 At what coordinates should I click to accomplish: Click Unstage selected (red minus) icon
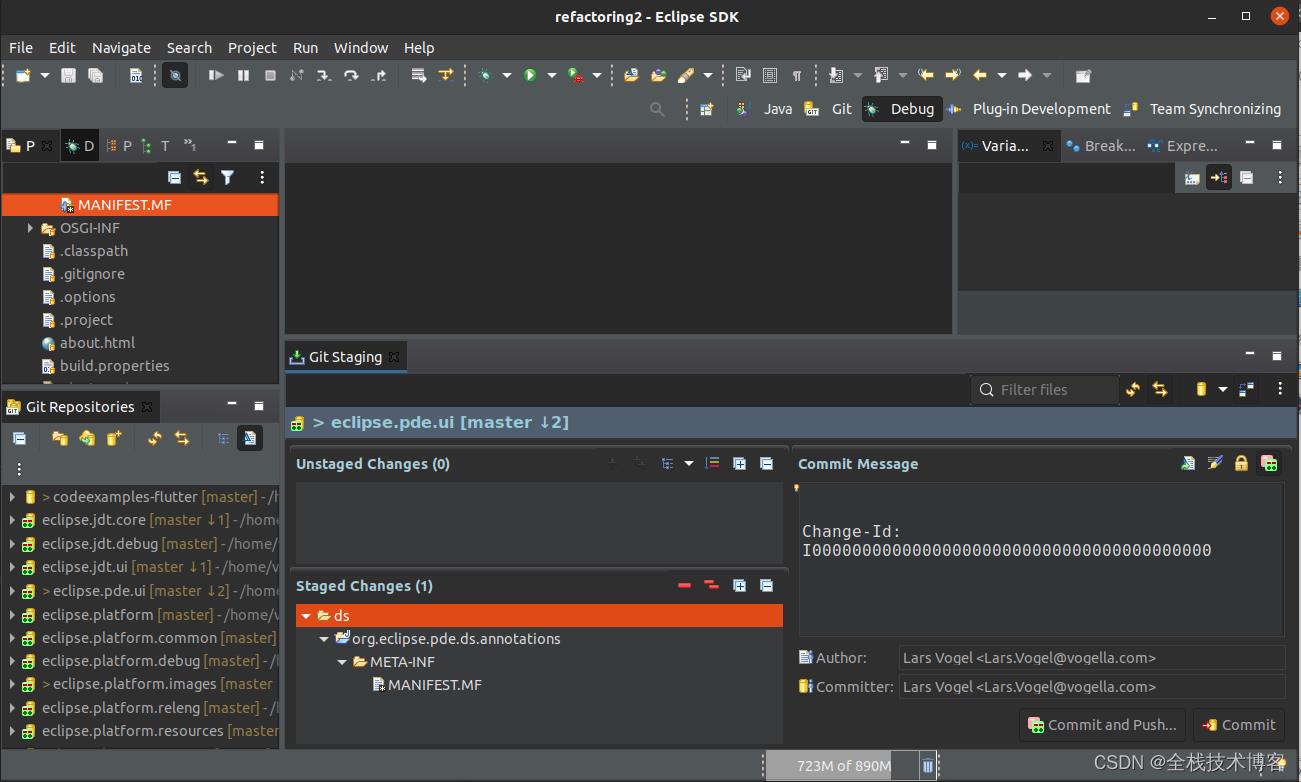click(x=685, y=586)
